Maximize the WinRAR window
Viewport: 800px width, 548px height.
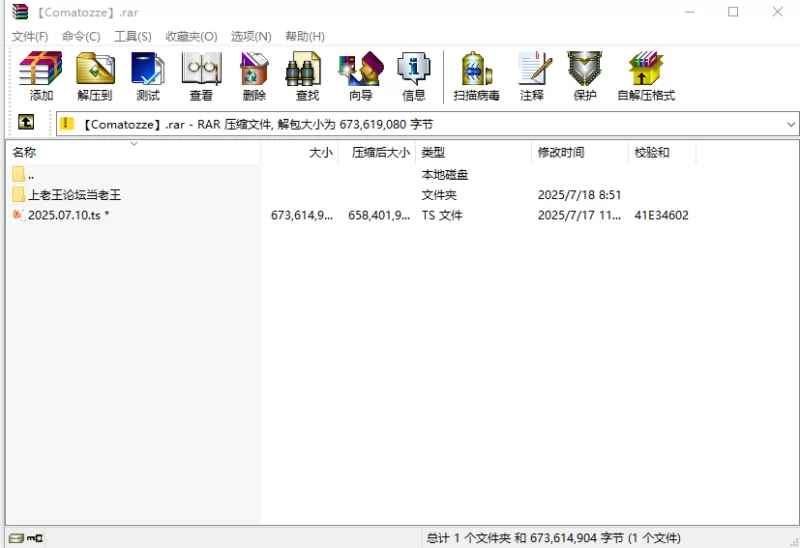coord(733,12)
